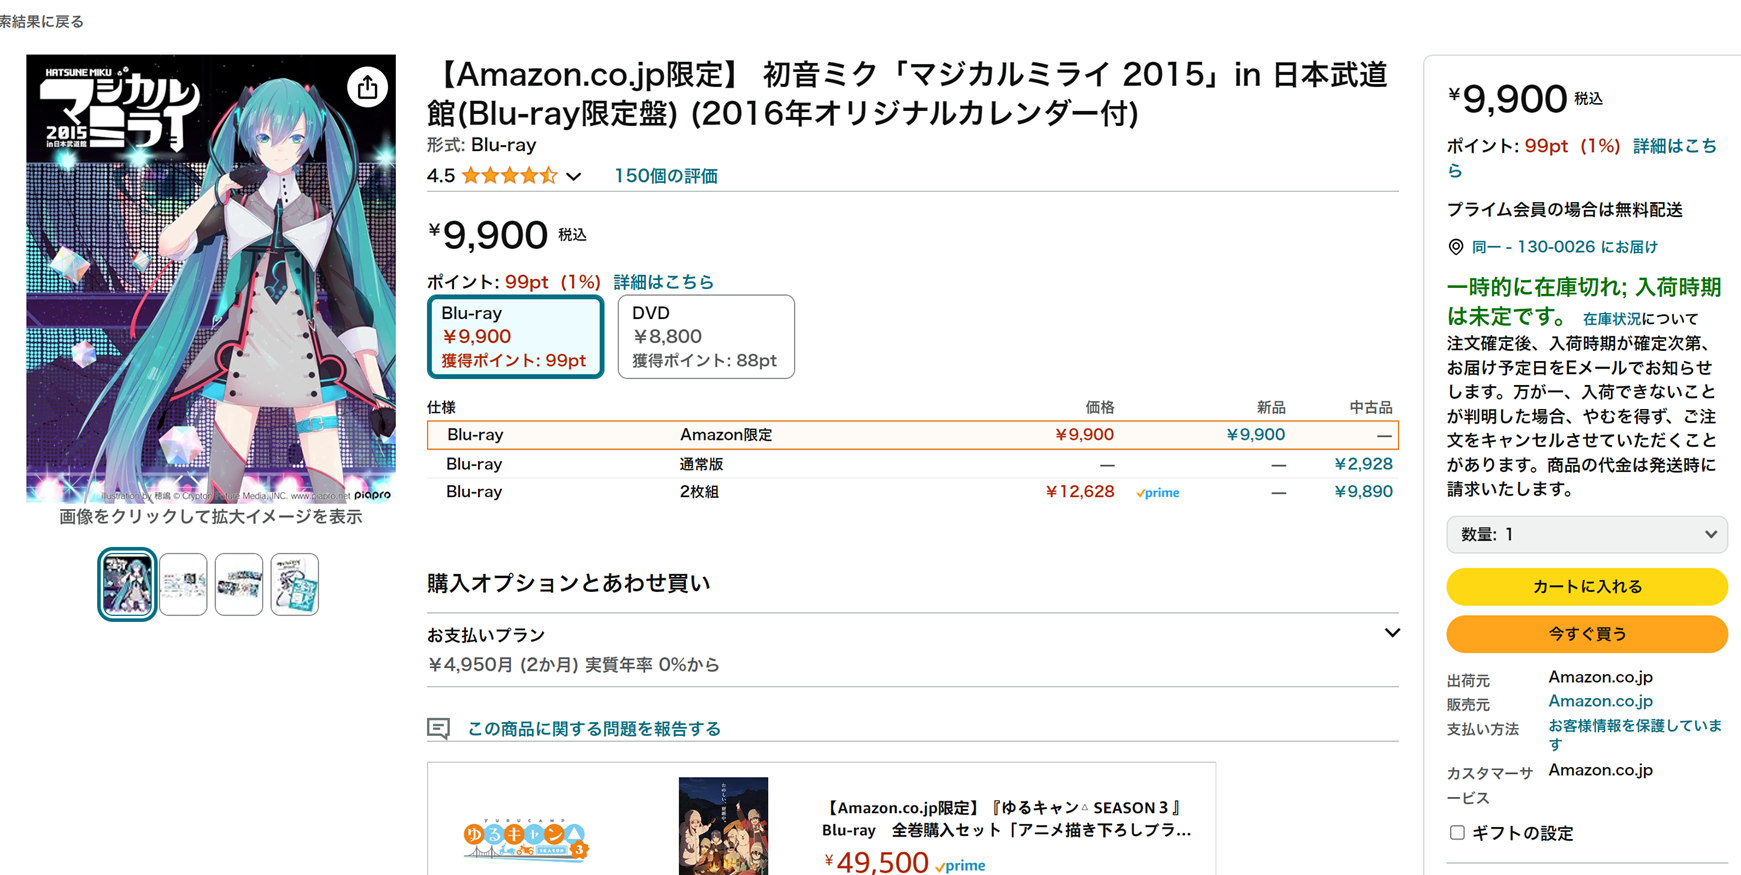This screenshot has height=875, width=1741.
Task: Choose the DVD ¥8,800 format option
Action: pos(706,337)
